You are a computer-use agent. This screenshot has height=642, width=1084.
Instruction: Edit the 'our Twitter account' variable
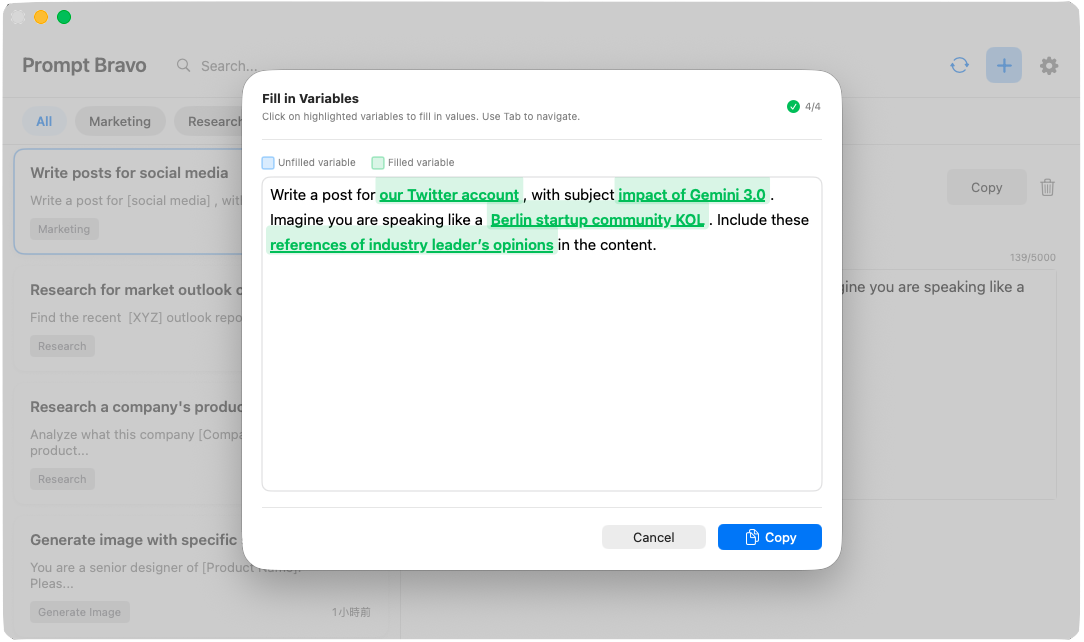(449, 195)
